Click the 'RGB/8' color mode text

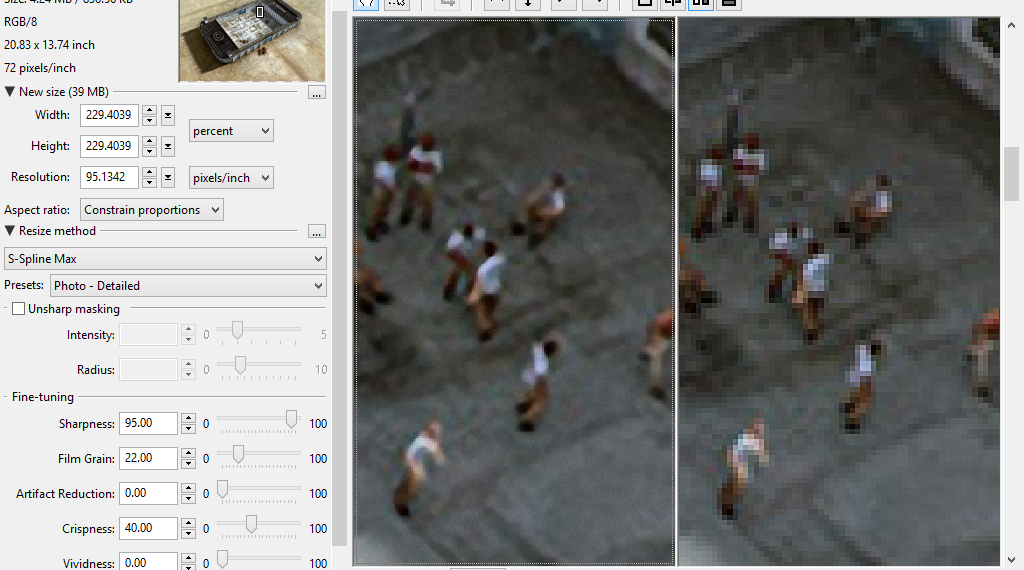(21, 22)
